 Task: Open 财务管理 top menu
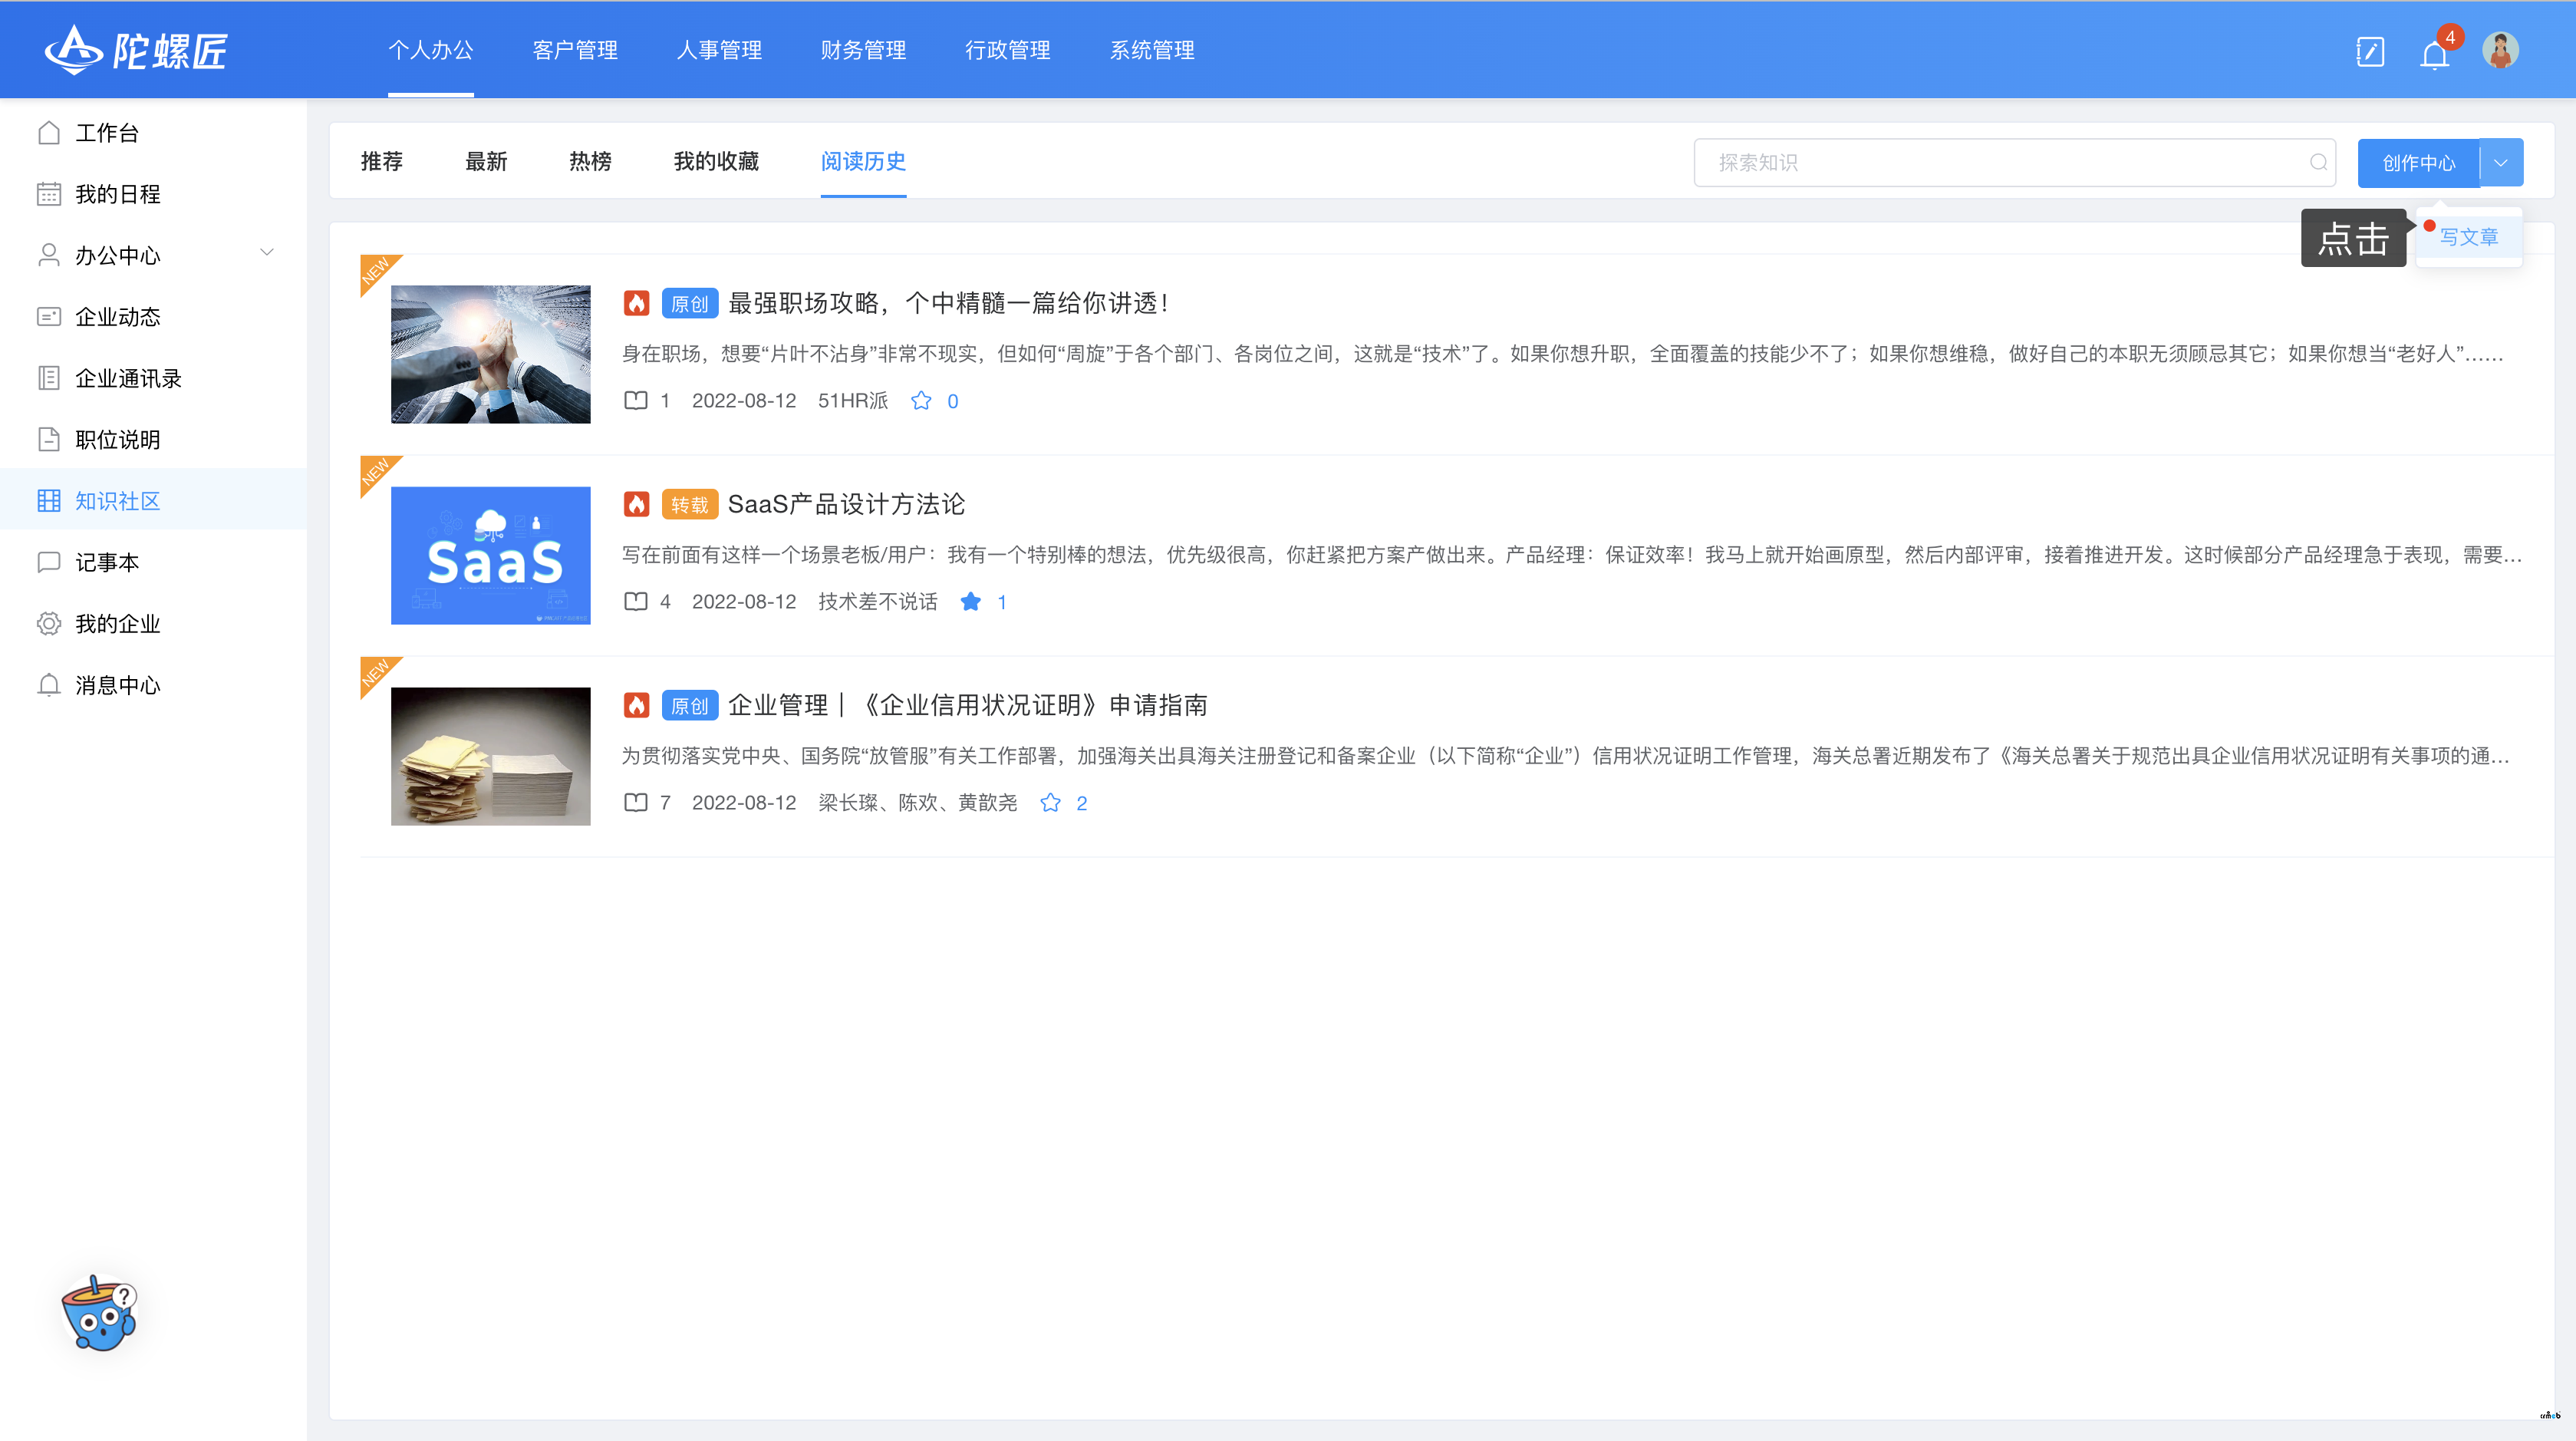(863, 50)
